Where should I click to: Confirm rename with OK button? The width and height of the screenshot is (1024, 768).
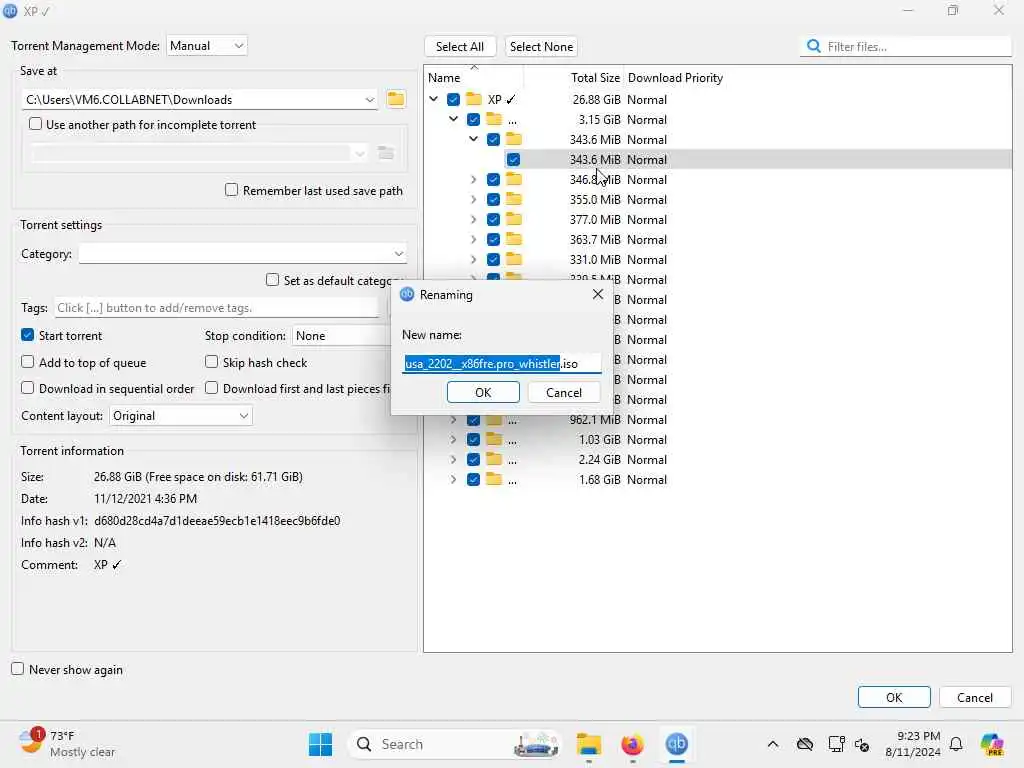point(483,392)
